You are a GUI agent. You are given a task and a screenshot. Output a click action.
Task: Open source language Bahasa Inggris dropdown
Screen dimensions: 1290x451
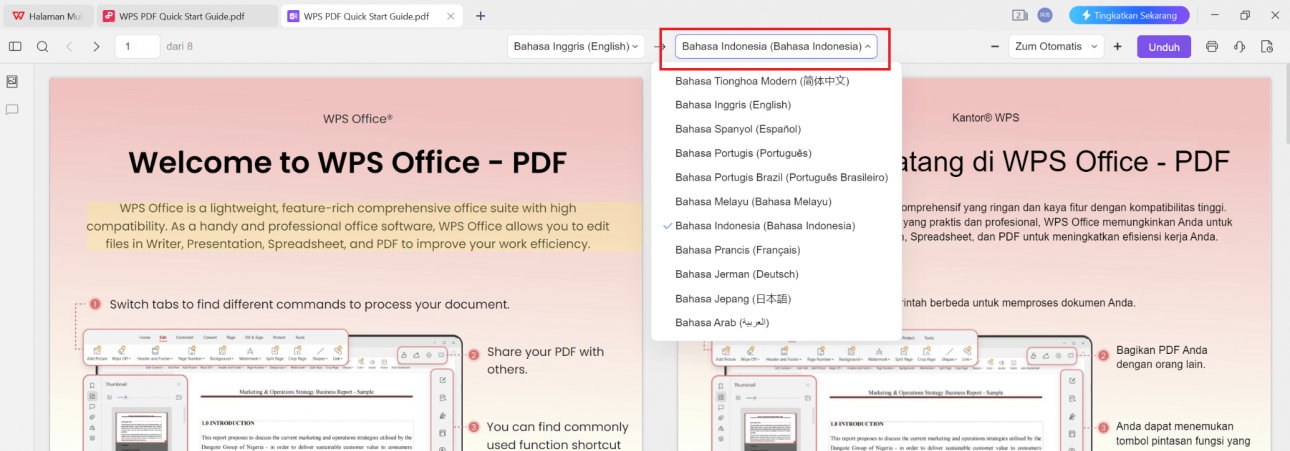[576, 46]
